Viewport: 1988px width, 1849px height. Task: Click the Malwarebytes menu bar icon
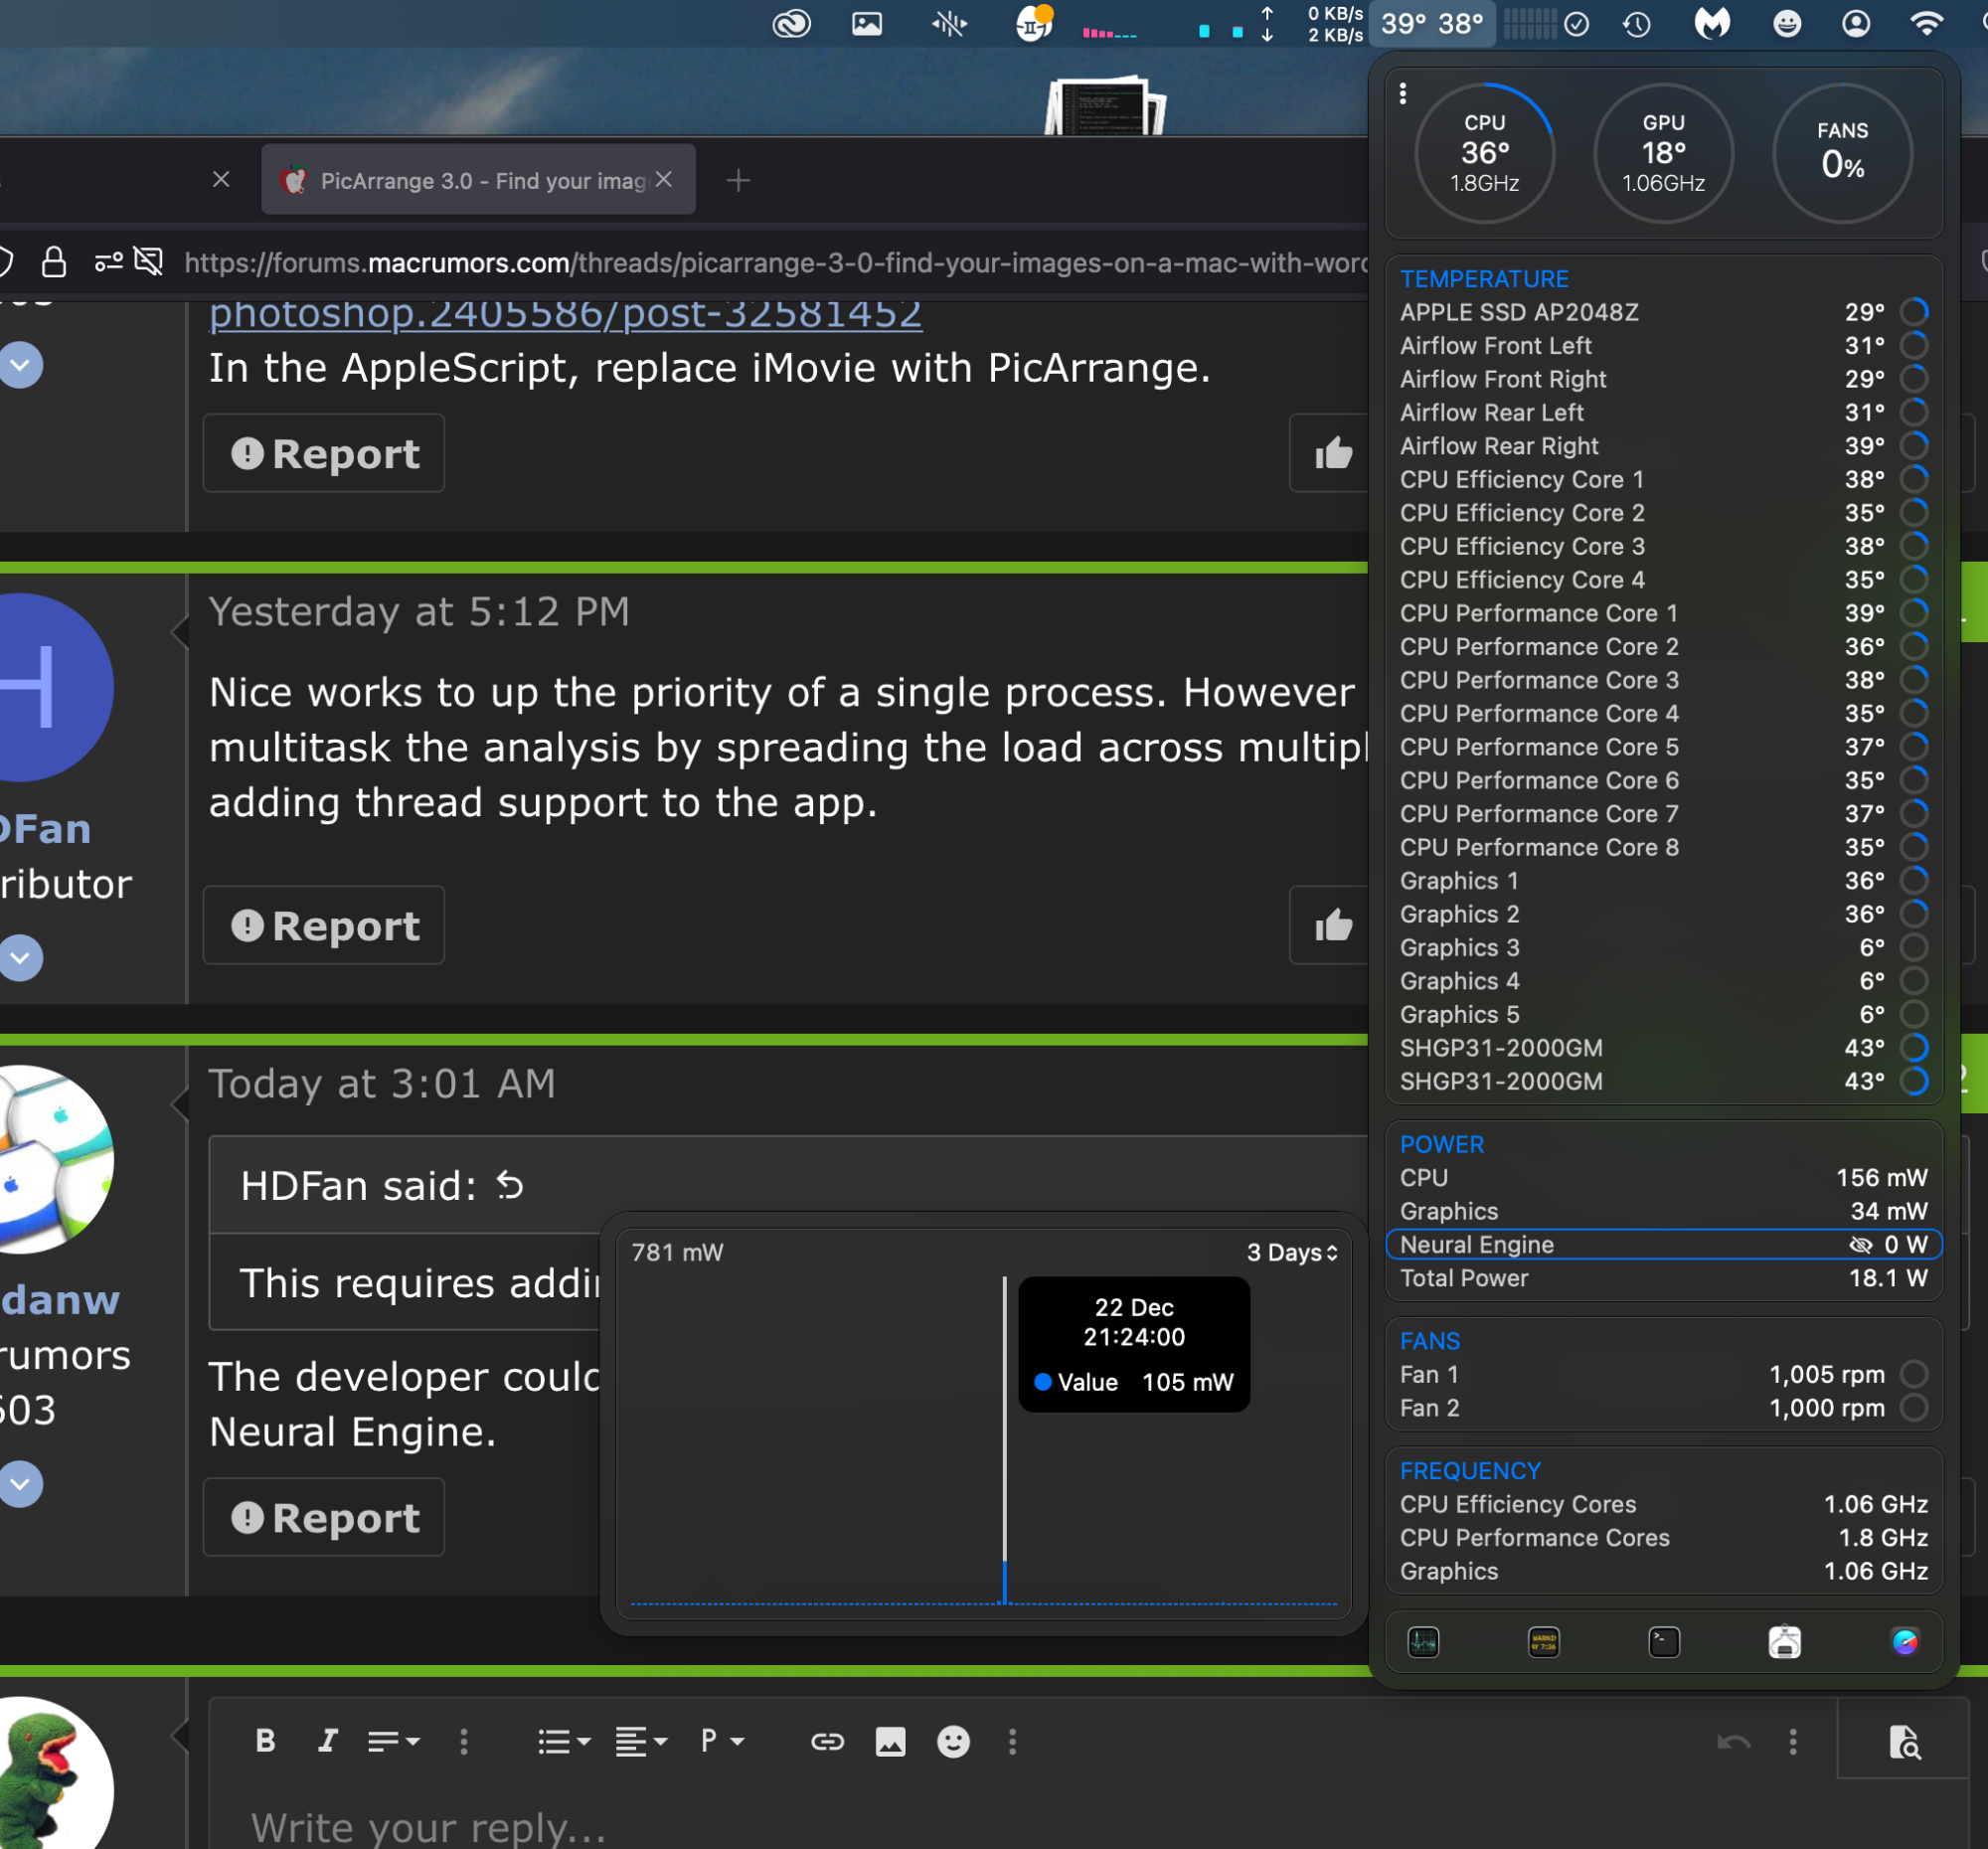(1712, 23)
